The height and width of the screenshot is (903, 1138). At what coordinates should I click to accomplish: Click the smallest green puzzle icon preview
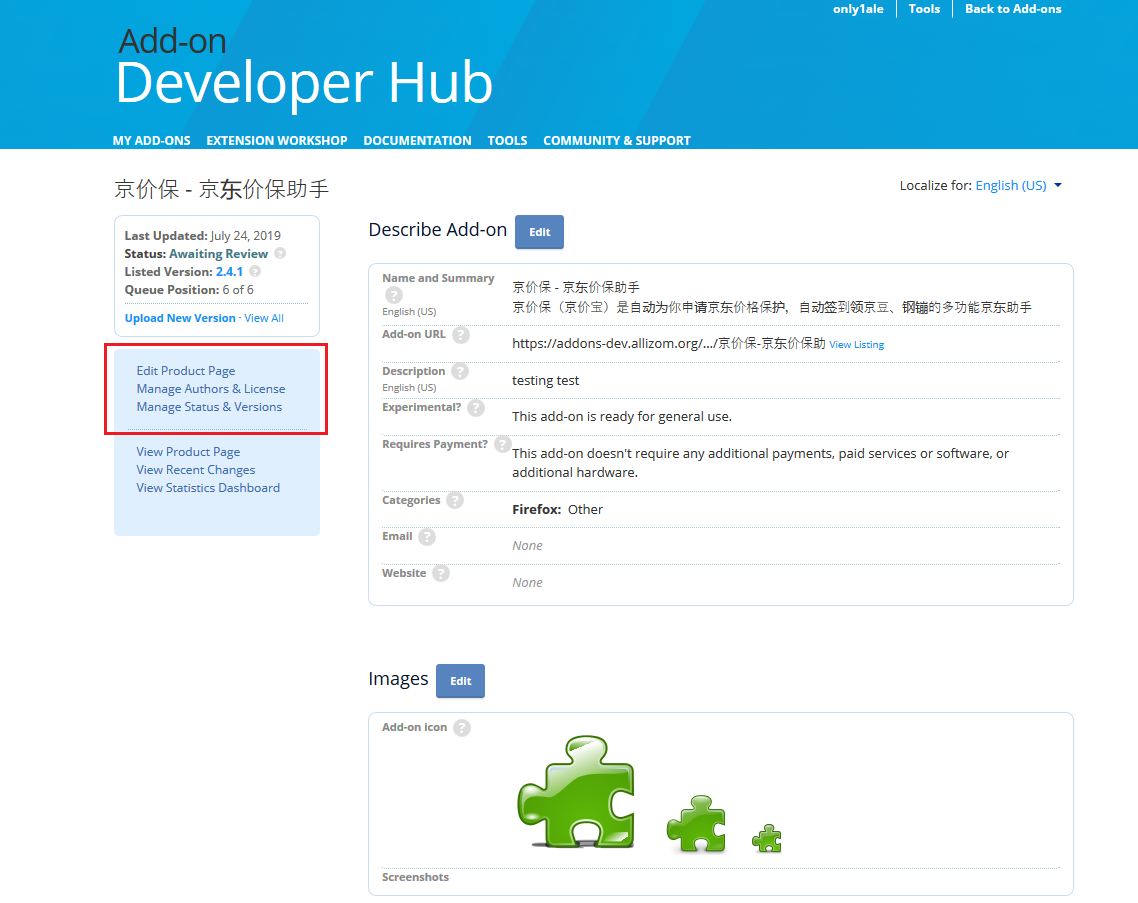766,838
